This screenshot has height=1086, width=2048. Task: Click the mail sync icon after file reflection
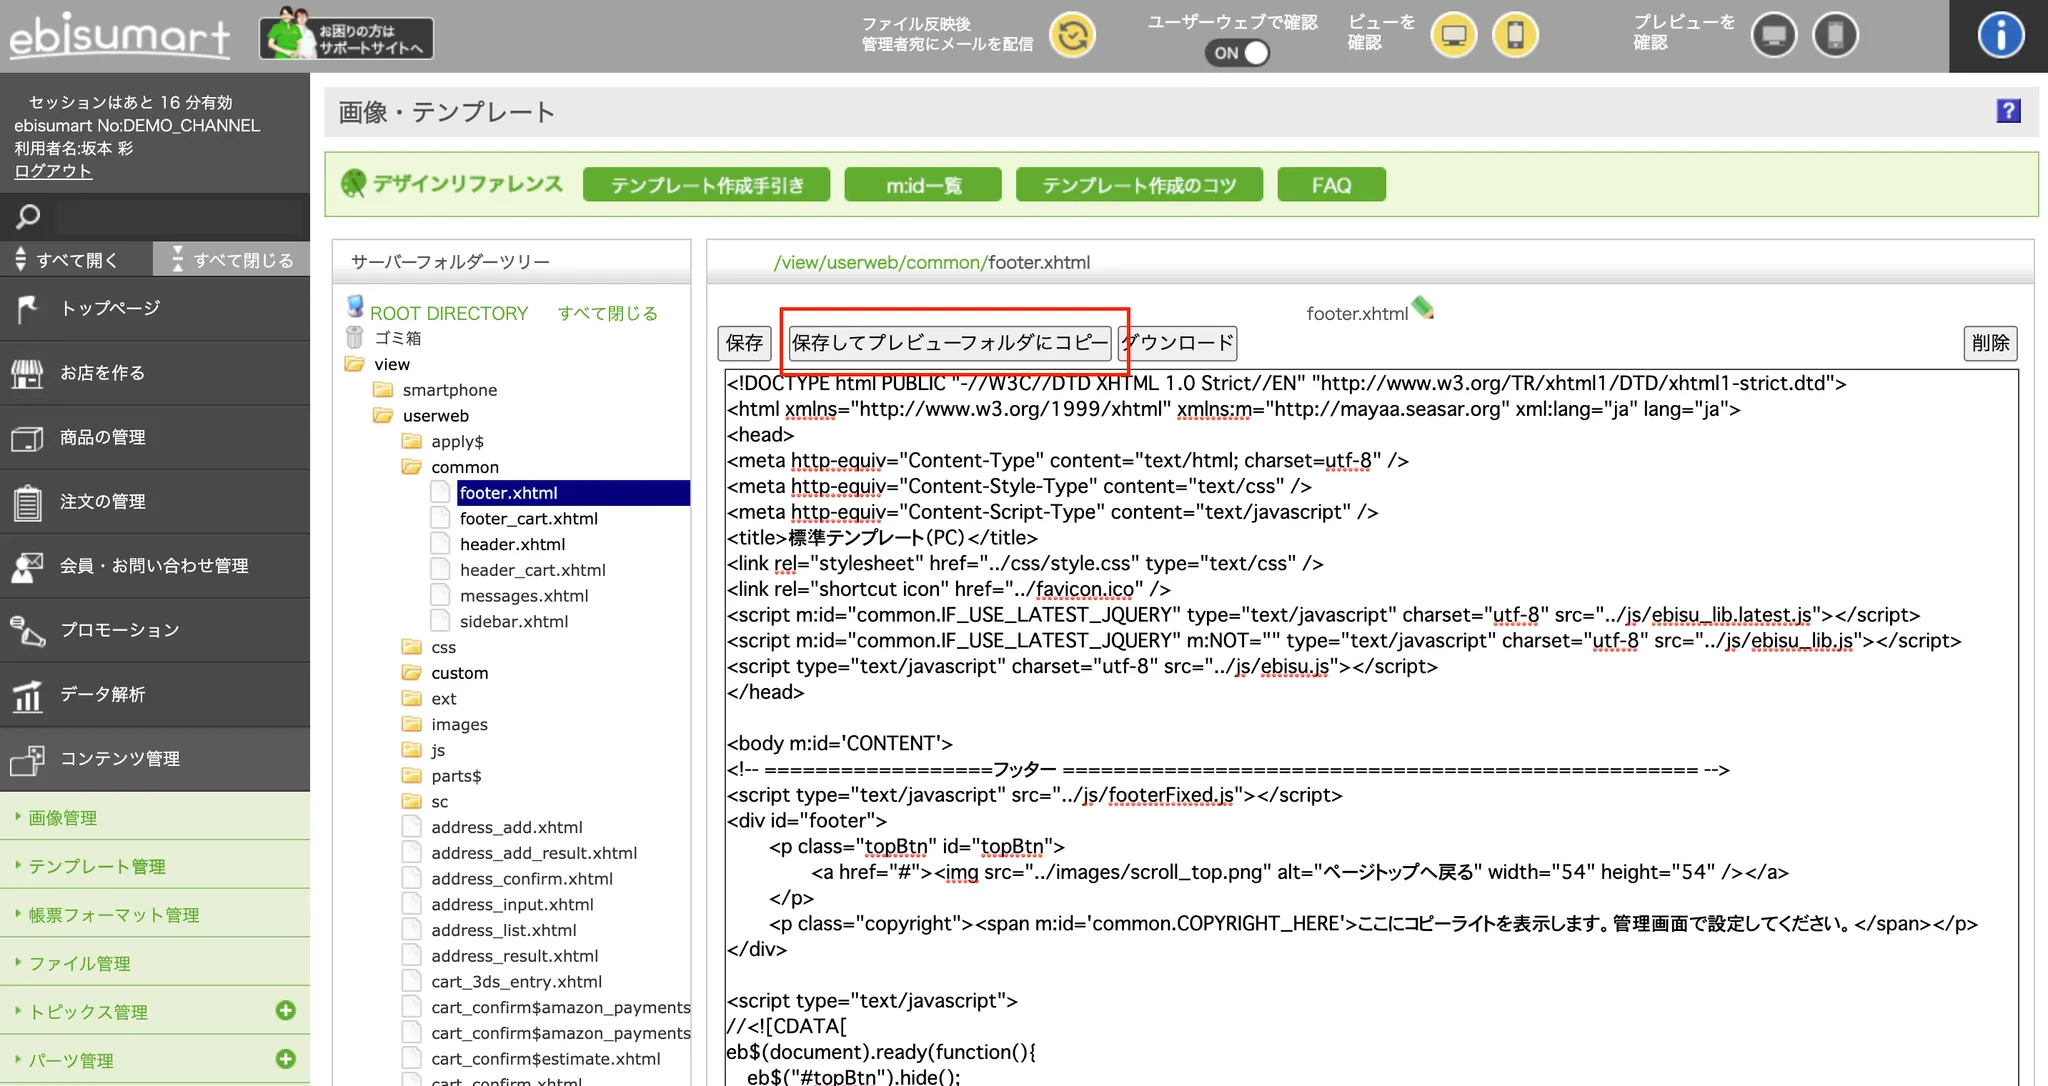coord(1072,36)
